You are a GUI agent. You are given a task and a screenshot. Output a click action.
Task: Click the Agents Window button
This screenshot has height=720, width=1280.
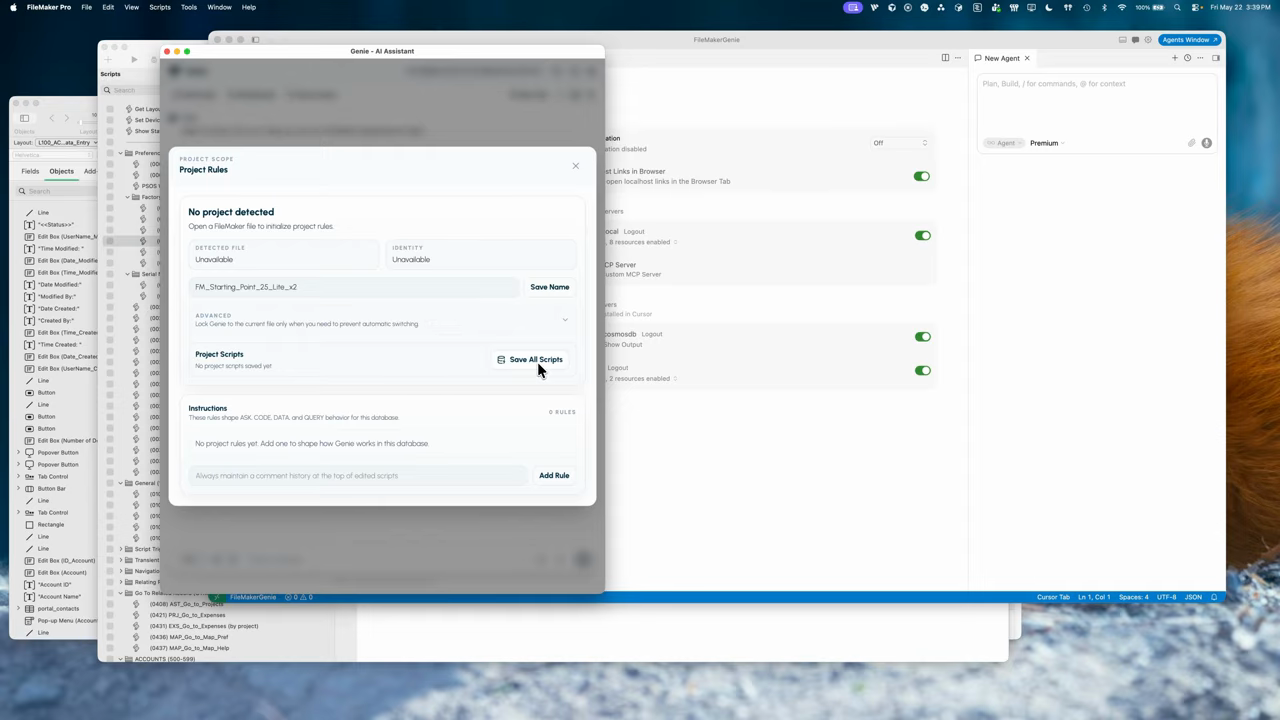pyautogui.click(x=1189, y=40)
